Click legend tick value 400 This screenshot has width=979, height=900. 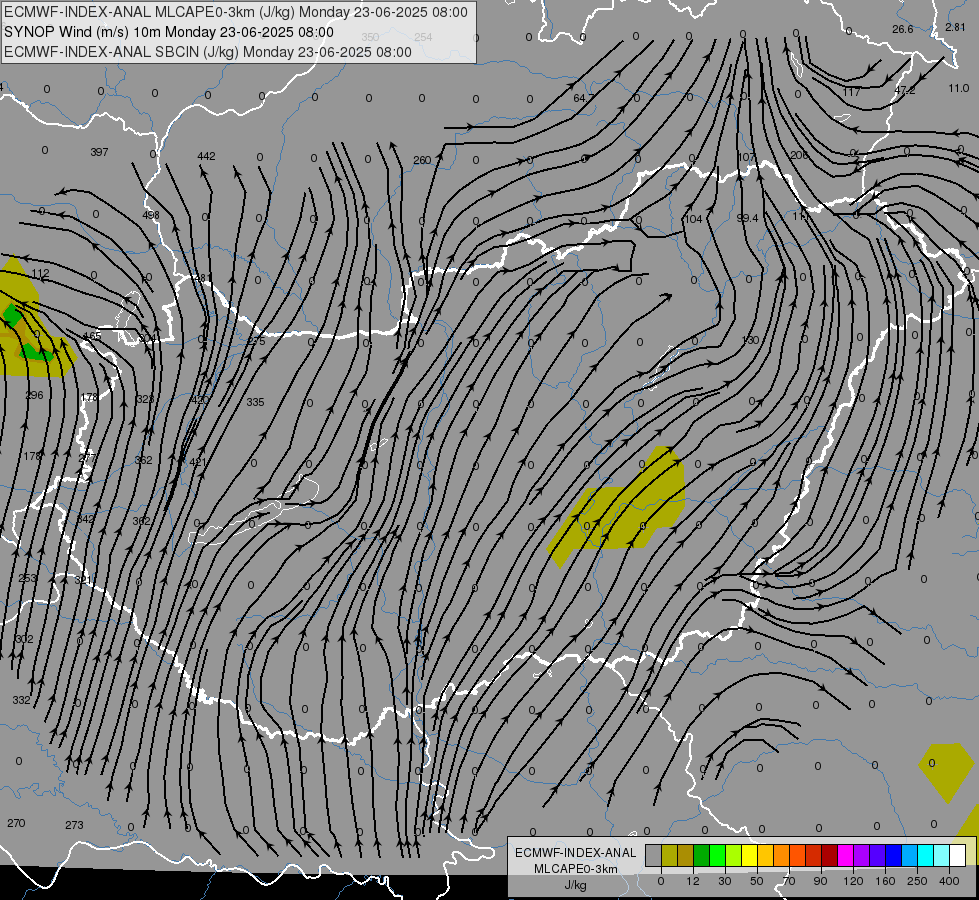tap(949, 881)
